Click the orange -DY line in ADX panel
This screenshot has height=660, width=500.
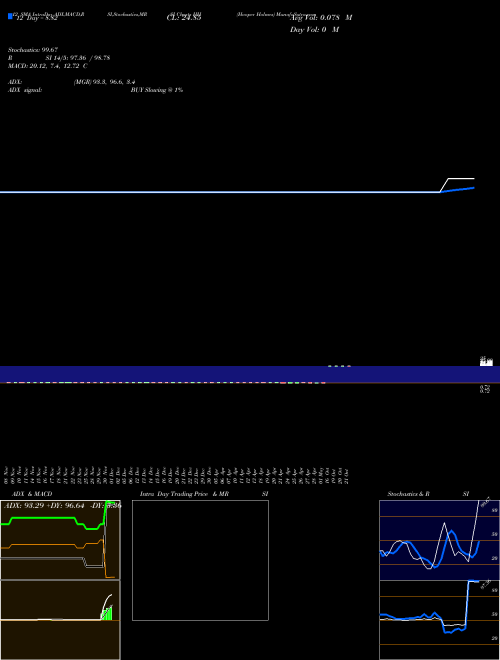pyautogui.click(x=42, y=545)
